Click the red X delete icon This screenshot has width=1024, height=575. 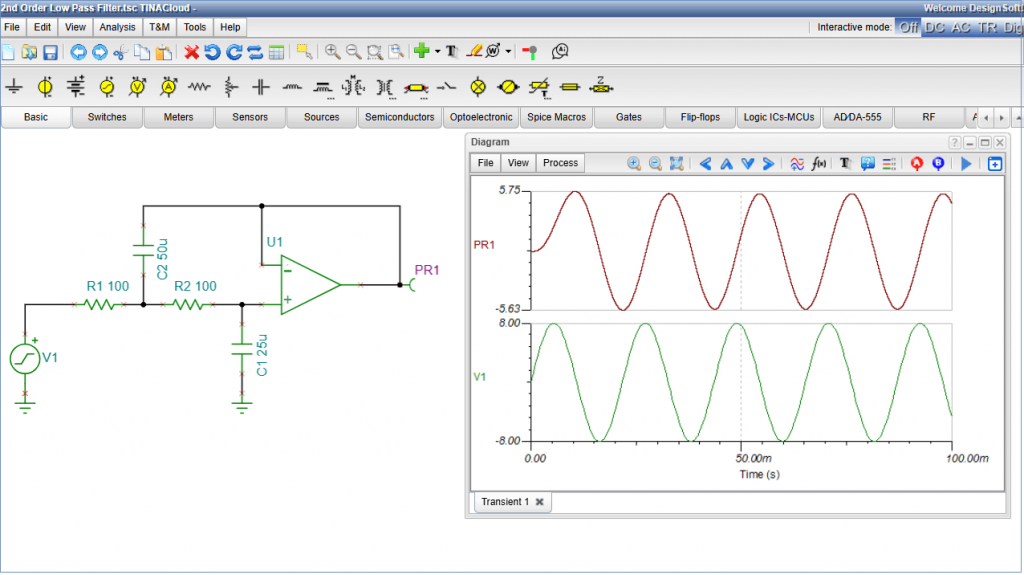(x=192, y=52)
